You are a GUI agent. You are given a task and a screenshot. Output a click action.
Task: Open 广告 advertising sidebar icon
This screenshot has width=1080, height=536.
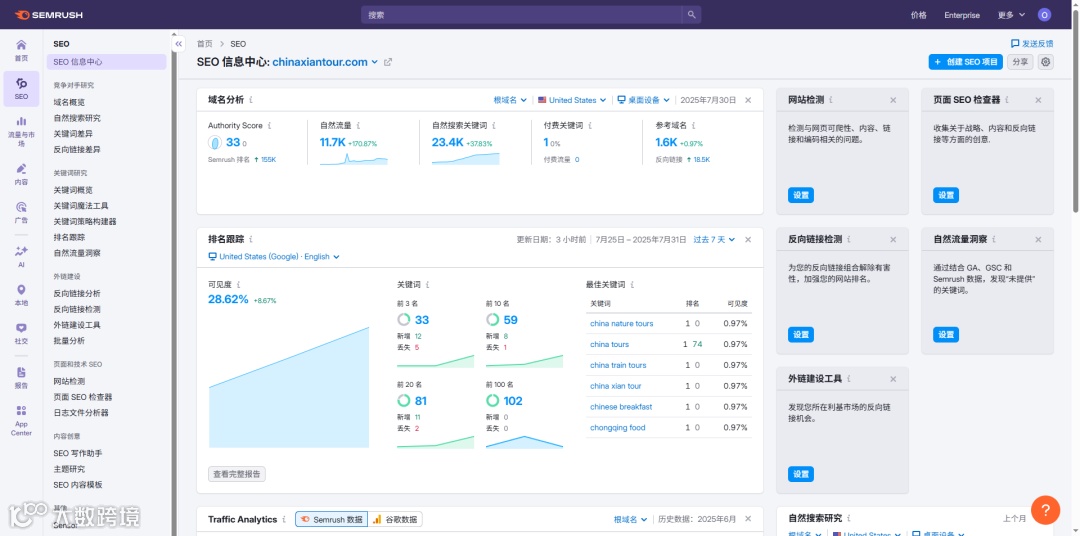tap(21, 213)
